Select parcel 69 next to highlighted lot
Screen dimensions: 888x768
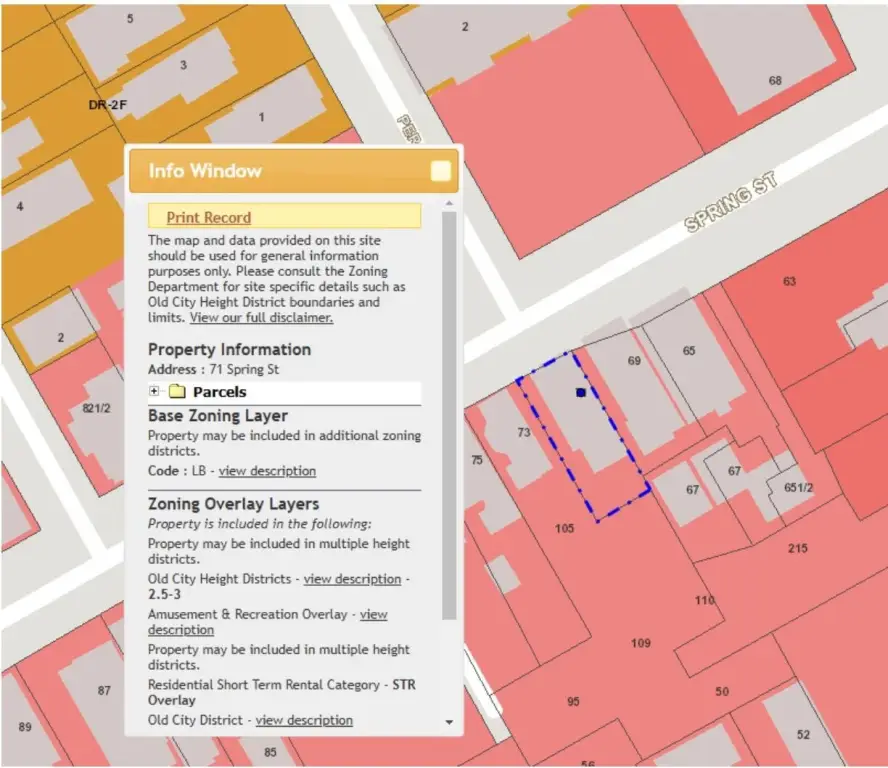[633, 361]
